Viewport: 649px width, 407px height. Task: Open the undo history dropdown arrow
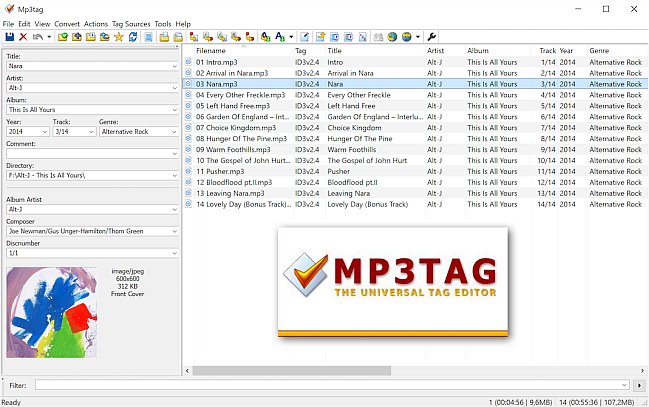click(x=49, y=37)
